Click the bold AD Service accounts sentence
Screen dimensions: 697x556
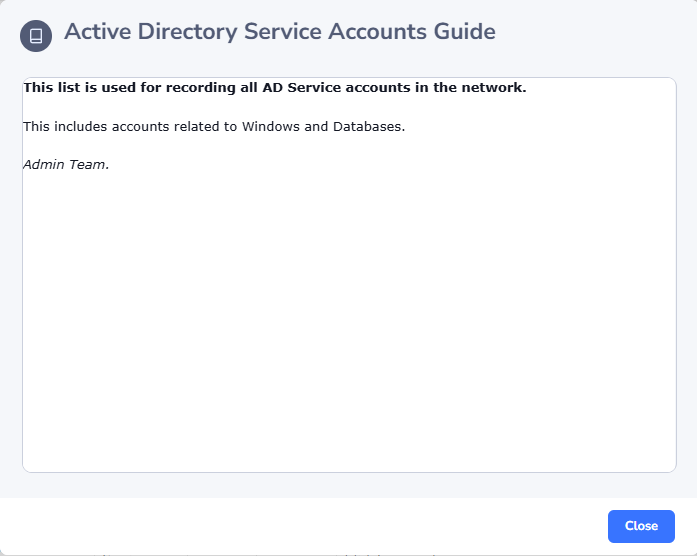(x=274, y=88)
